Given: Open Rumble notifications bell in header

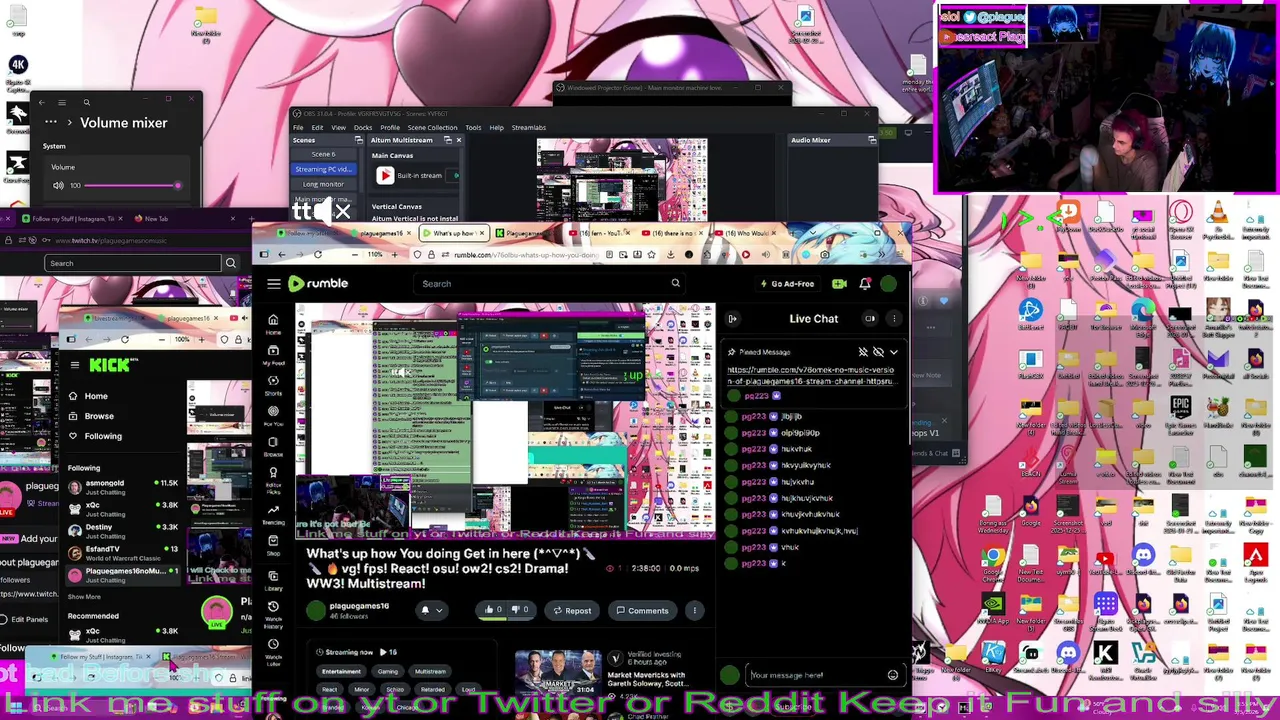Looking at the screenshot, I should point(864,284).
